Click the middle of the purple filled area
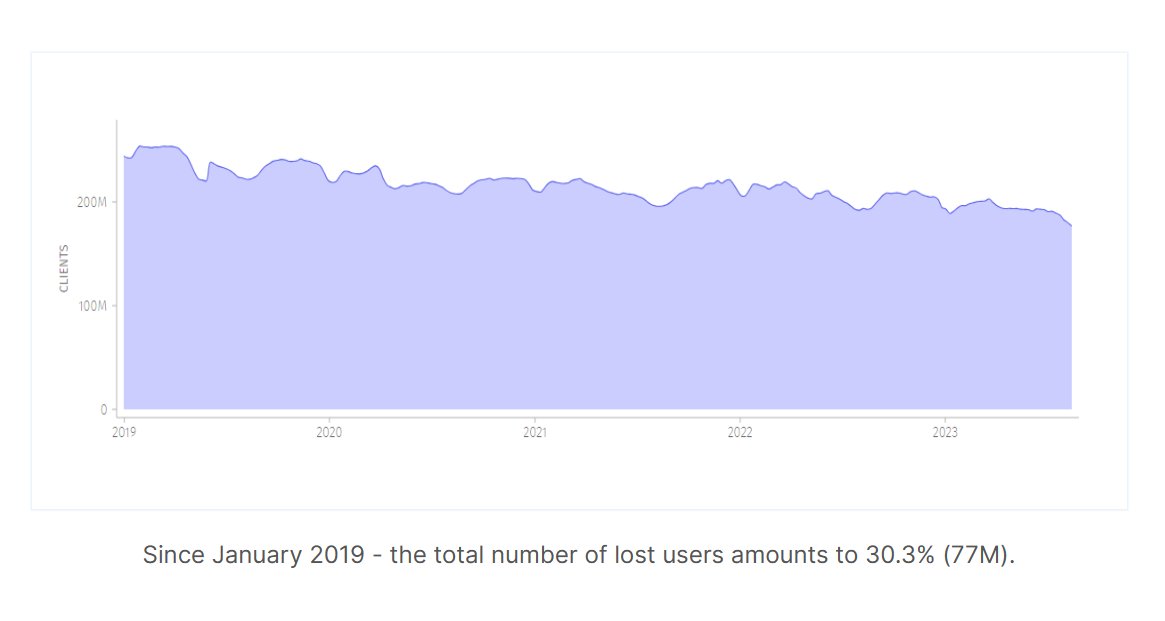The width and height of the screenshot is (1165, 621). tap(597, 310)
